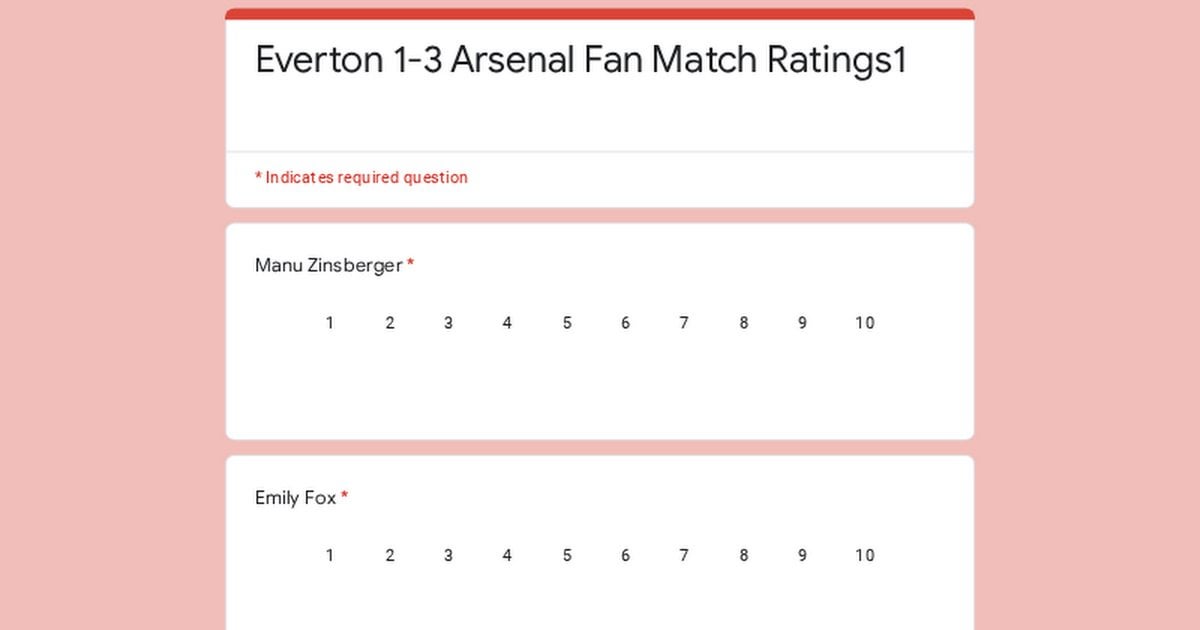Give Manu Zinsberger an 8

743,323
